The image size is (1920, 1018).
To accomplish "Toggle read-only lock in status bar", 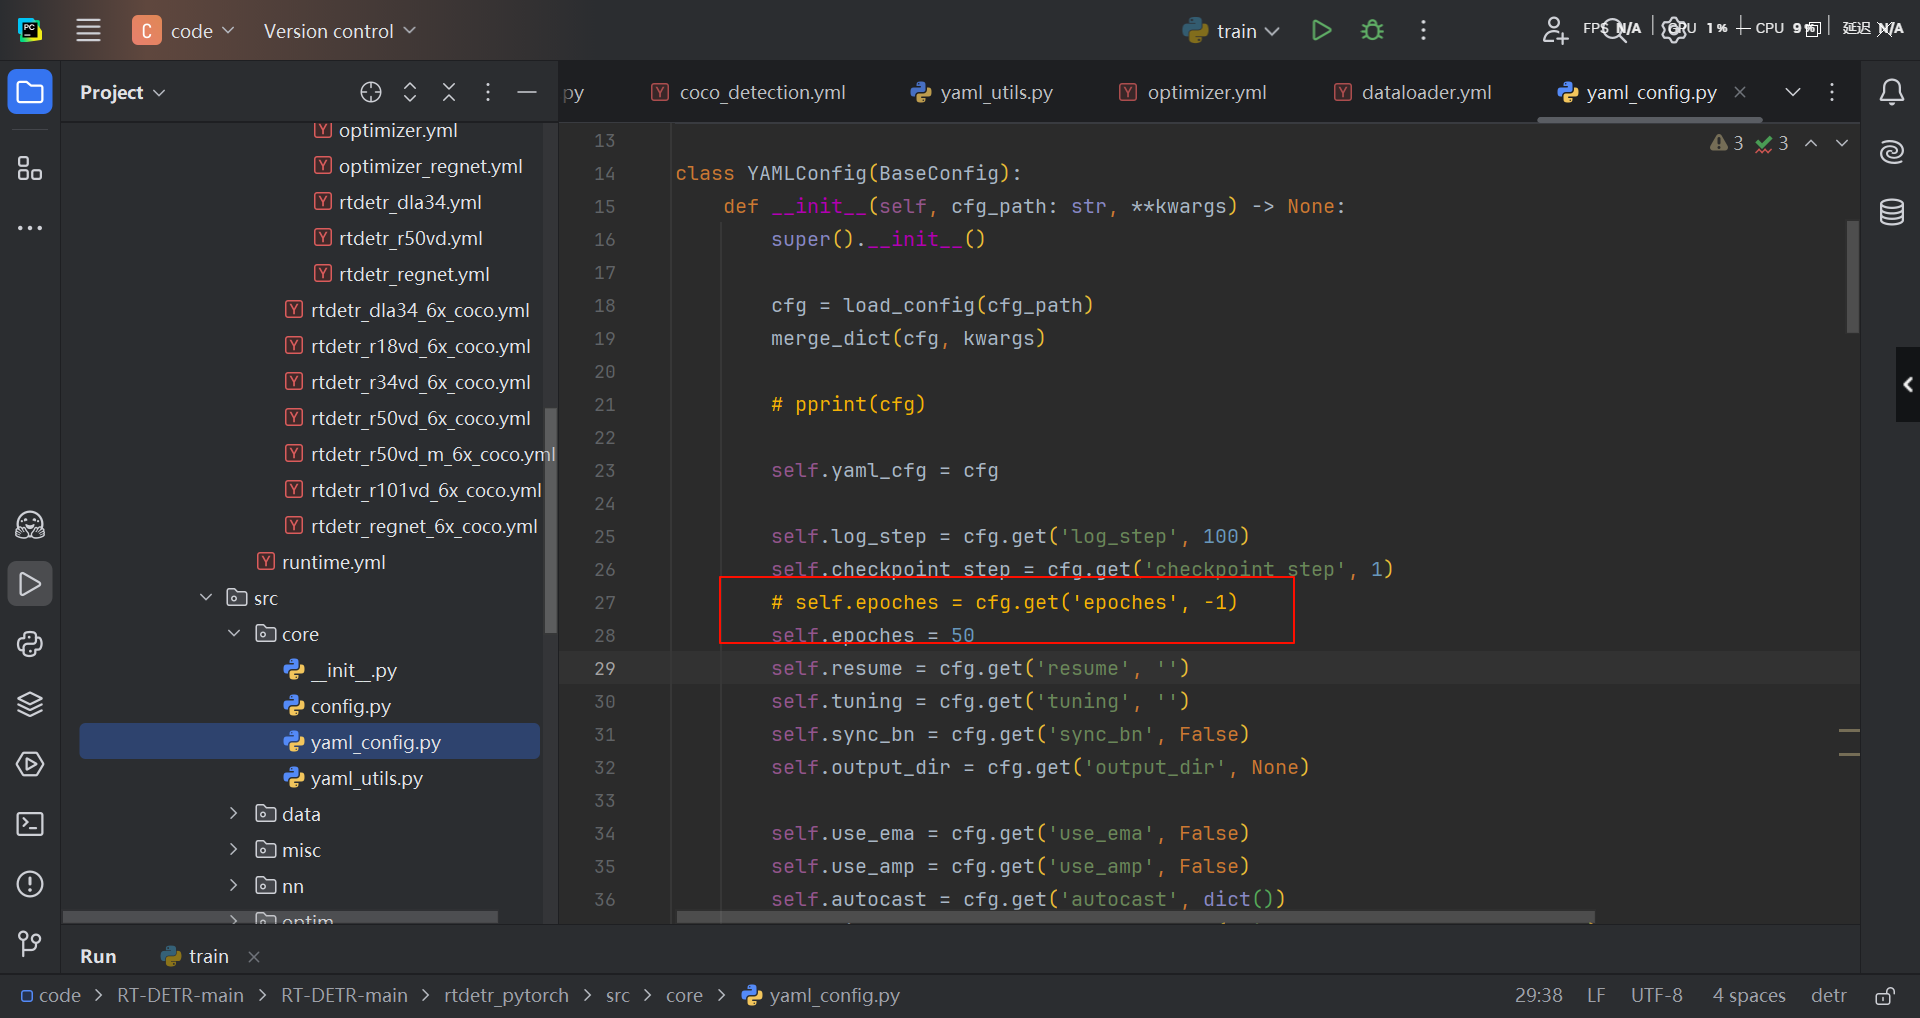I will click(1884, 996).
